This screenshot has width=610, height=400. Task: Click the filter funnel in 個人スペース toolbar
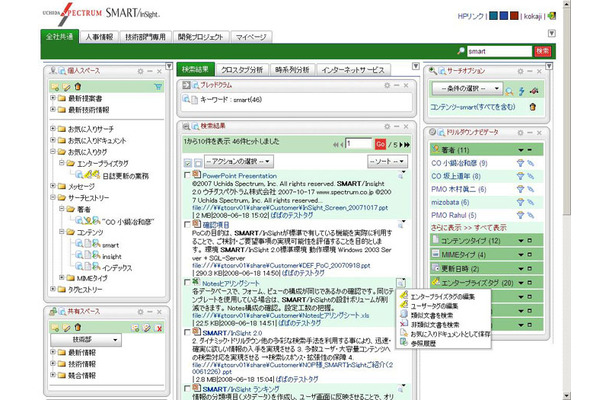[158, 87]
